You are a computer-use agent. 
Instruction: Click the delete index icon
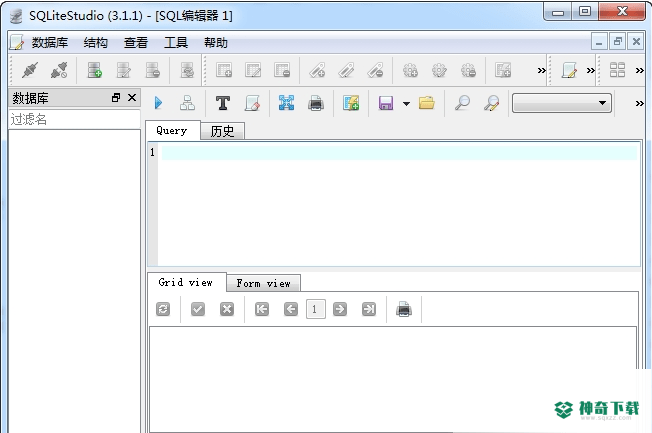[375, 70]
